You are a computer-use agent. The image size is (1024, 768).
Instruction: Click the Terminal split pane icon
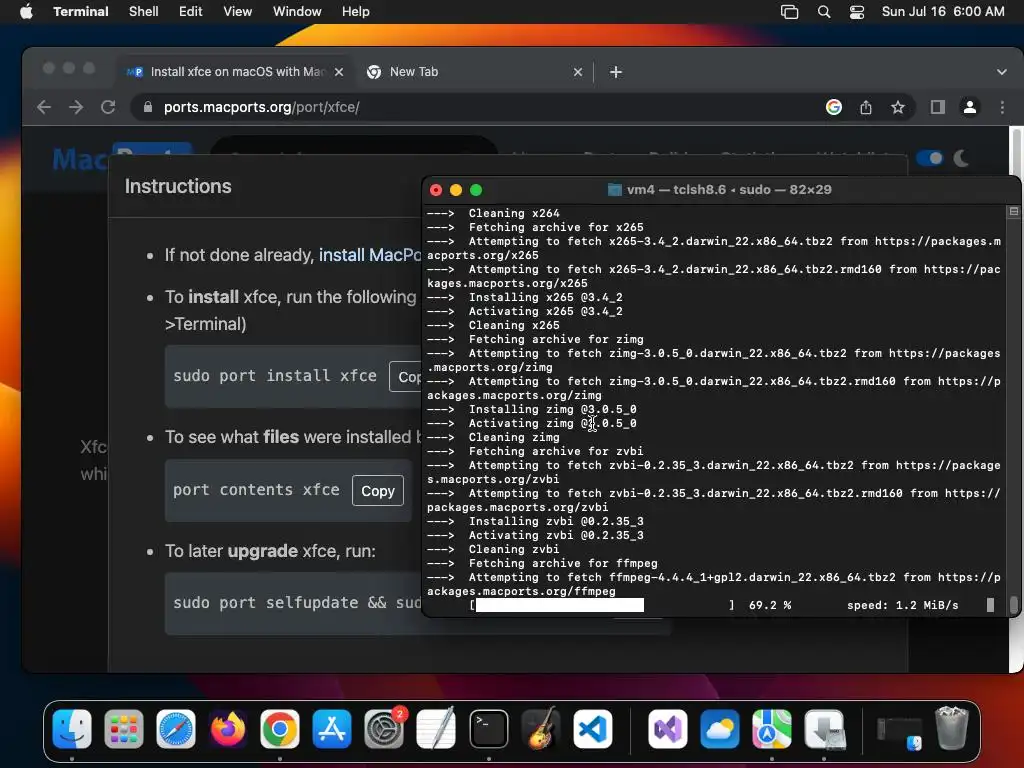[x=1014, y=212]
